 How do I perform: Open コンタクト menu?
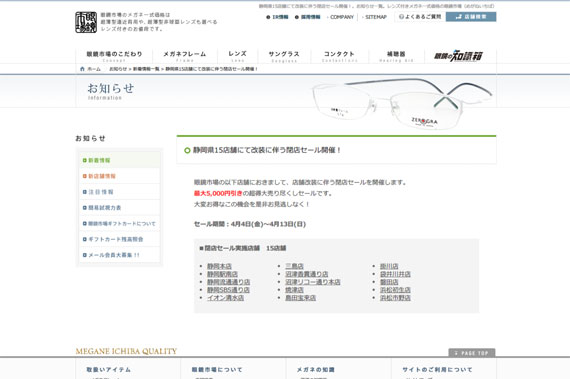[x=339, y=56]
